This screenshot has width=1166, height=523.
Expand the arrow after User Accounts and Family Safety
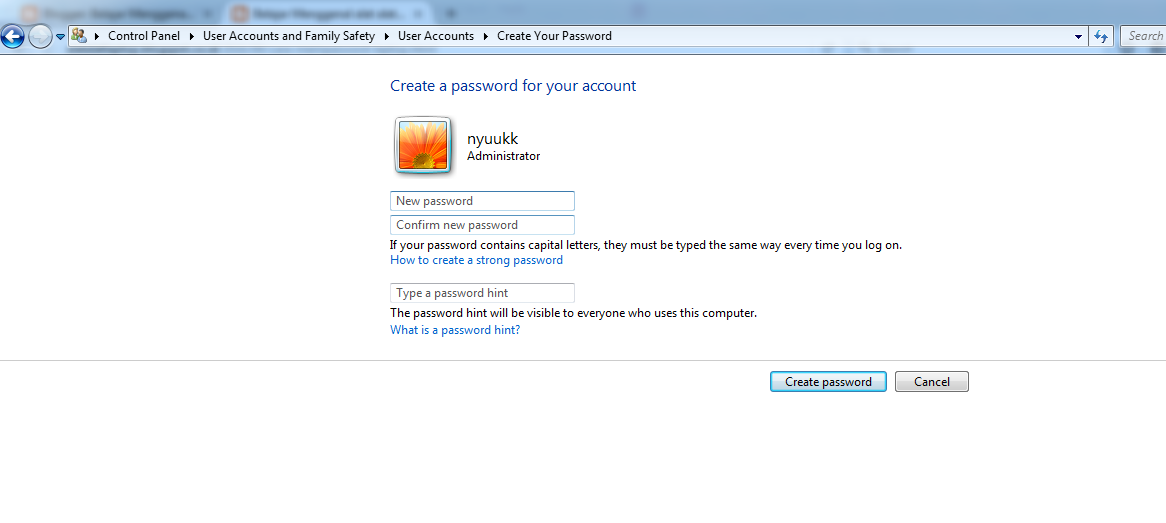387,36
